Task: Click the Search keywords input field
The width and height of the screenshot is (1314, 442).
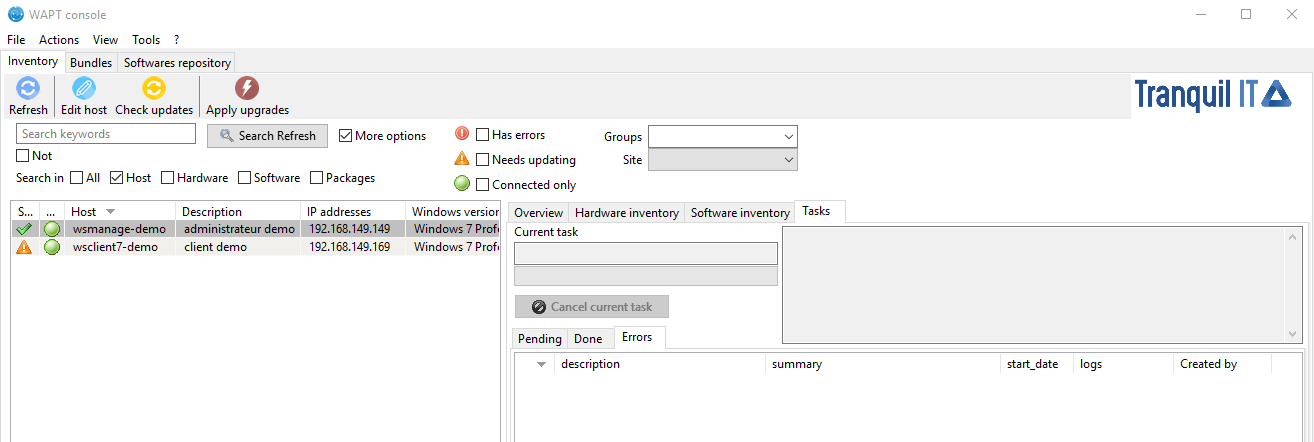Action: [x=106, y=134]
